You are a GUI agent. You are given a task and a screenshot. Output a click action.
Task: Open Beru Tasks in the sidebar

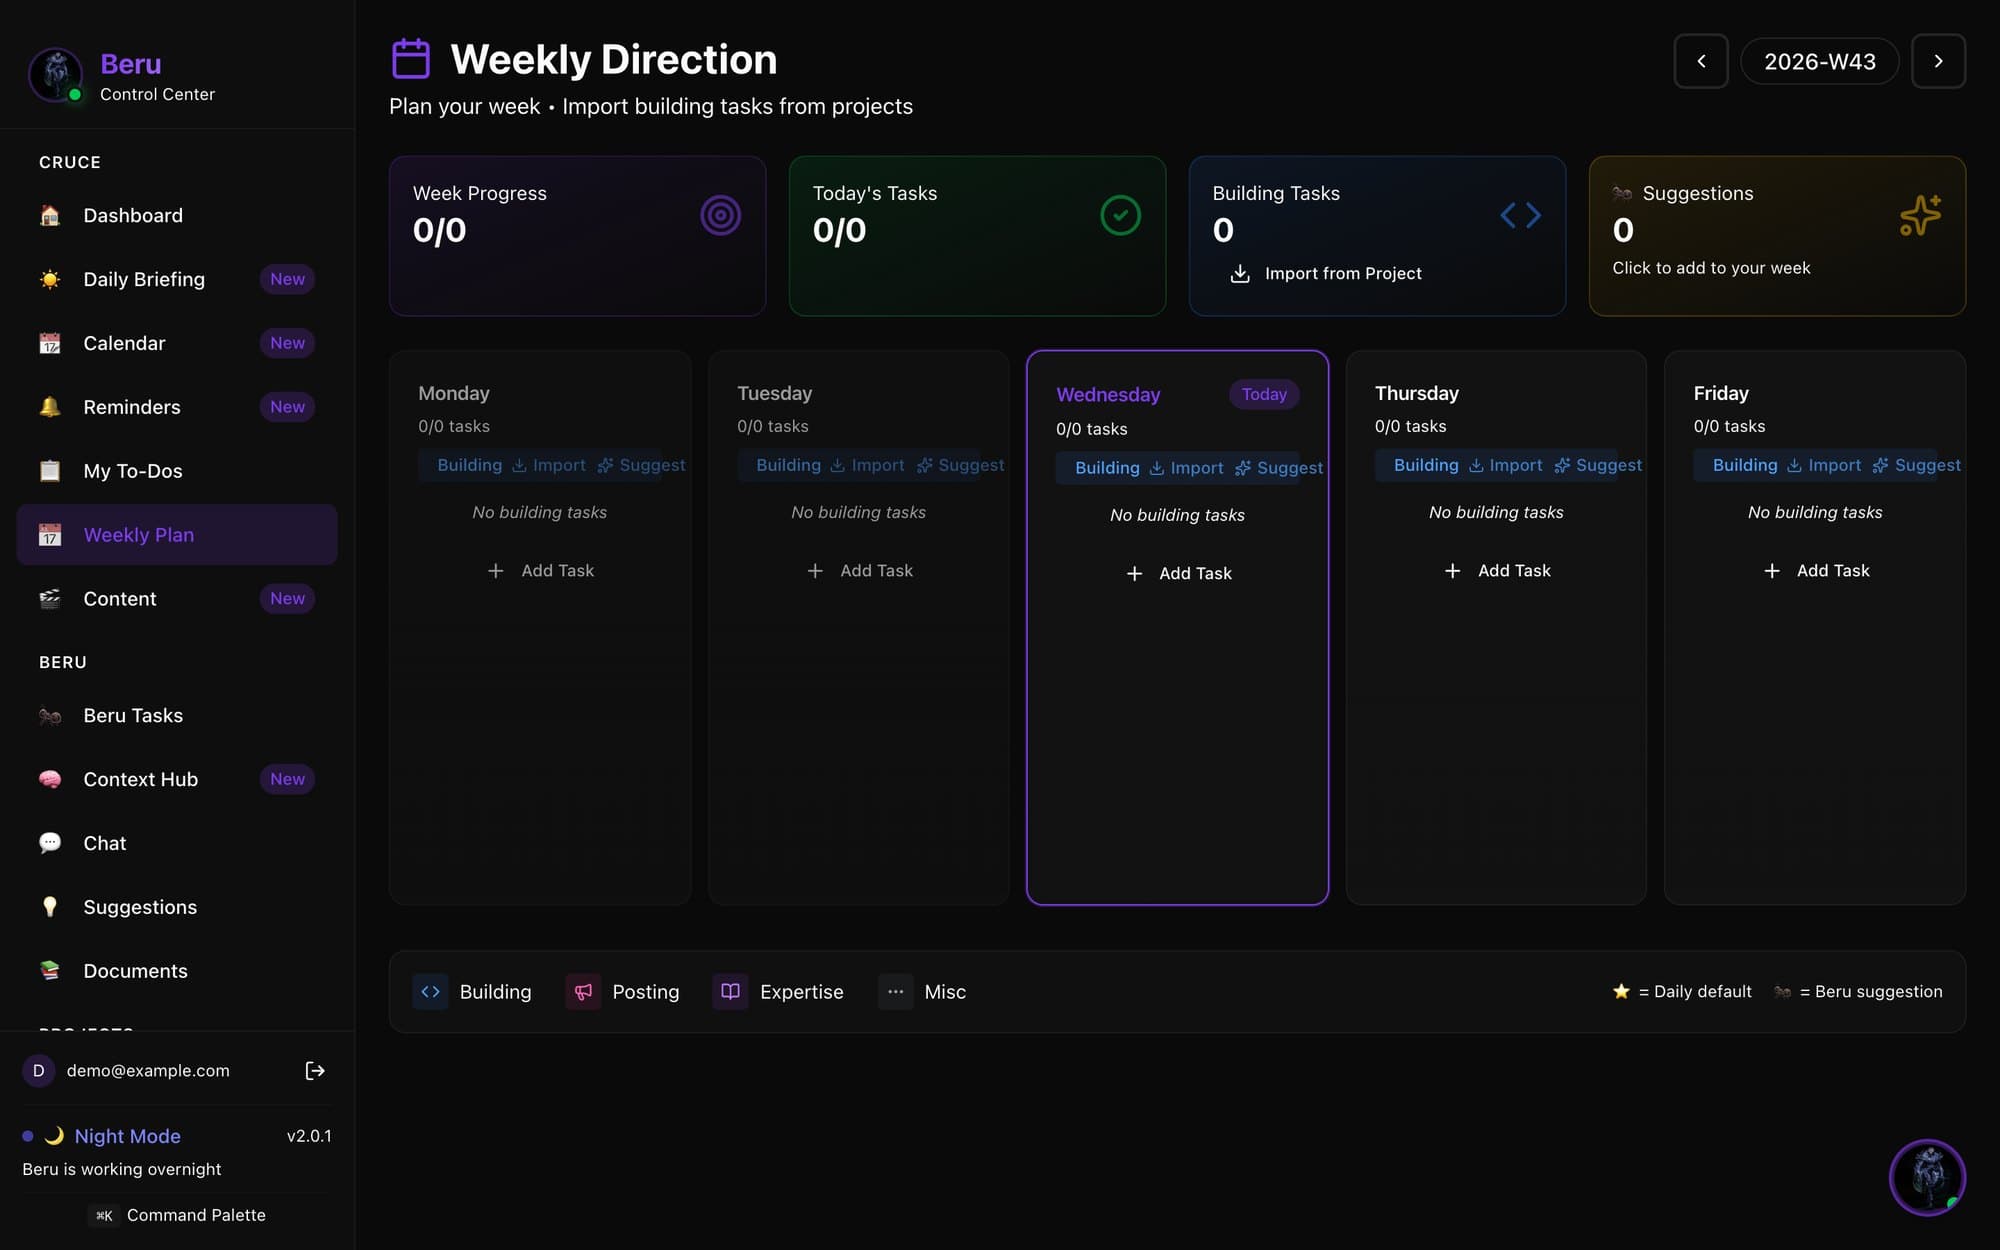tap(177, 715)
